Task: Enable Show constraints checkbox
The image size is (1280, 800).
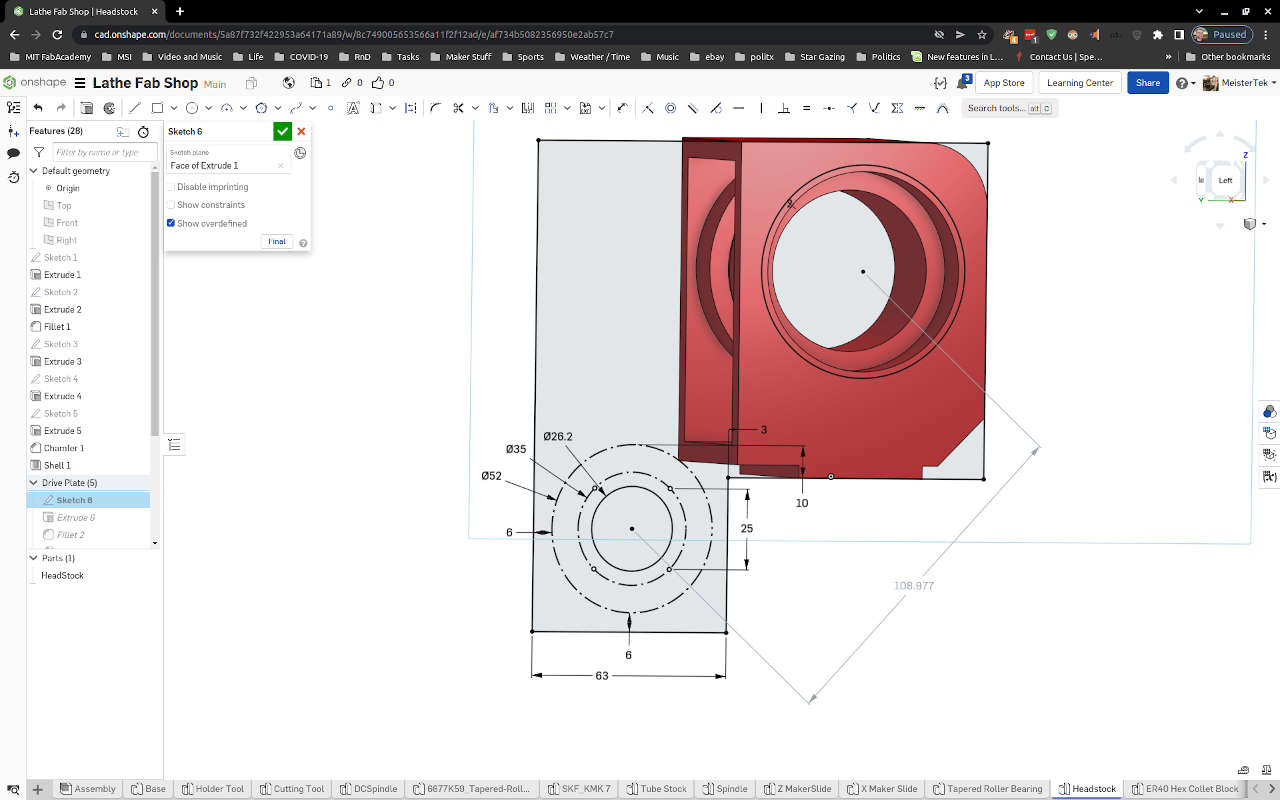Action: point(171,205)
